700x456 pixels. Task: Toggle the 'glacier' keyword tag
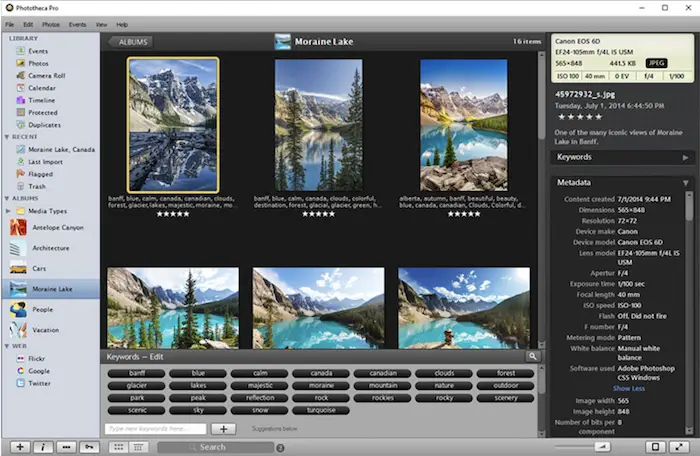pyautogui.click(x=137, y=385)
